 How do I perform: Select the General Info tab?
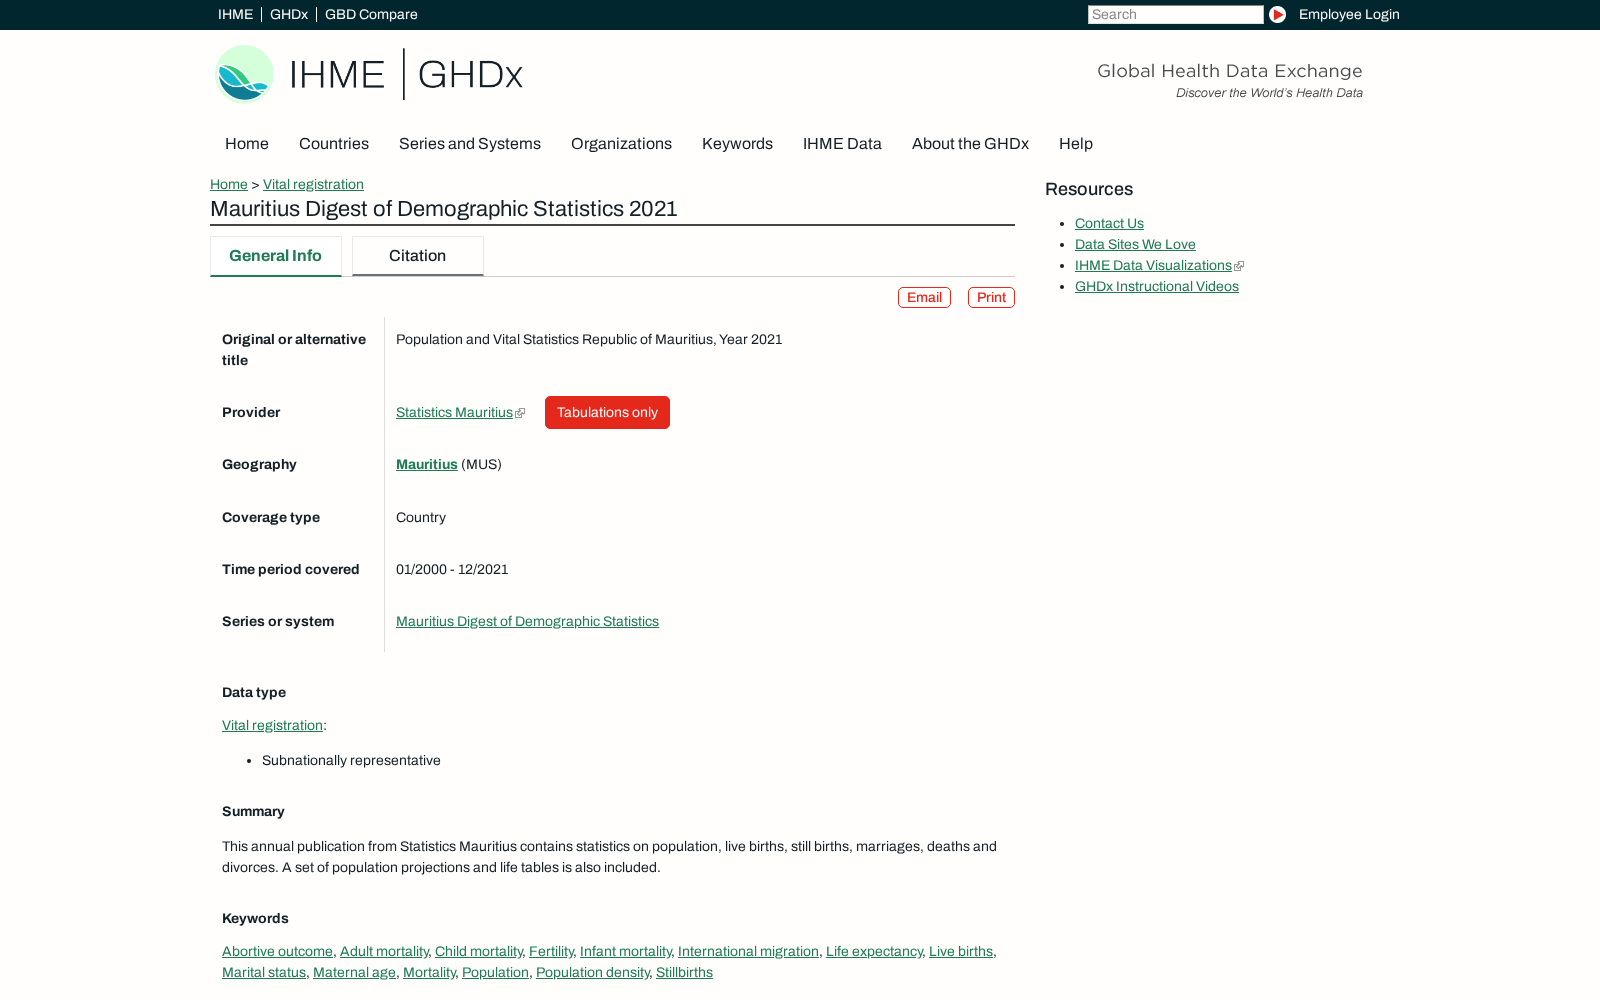click(x=276, y=256)
